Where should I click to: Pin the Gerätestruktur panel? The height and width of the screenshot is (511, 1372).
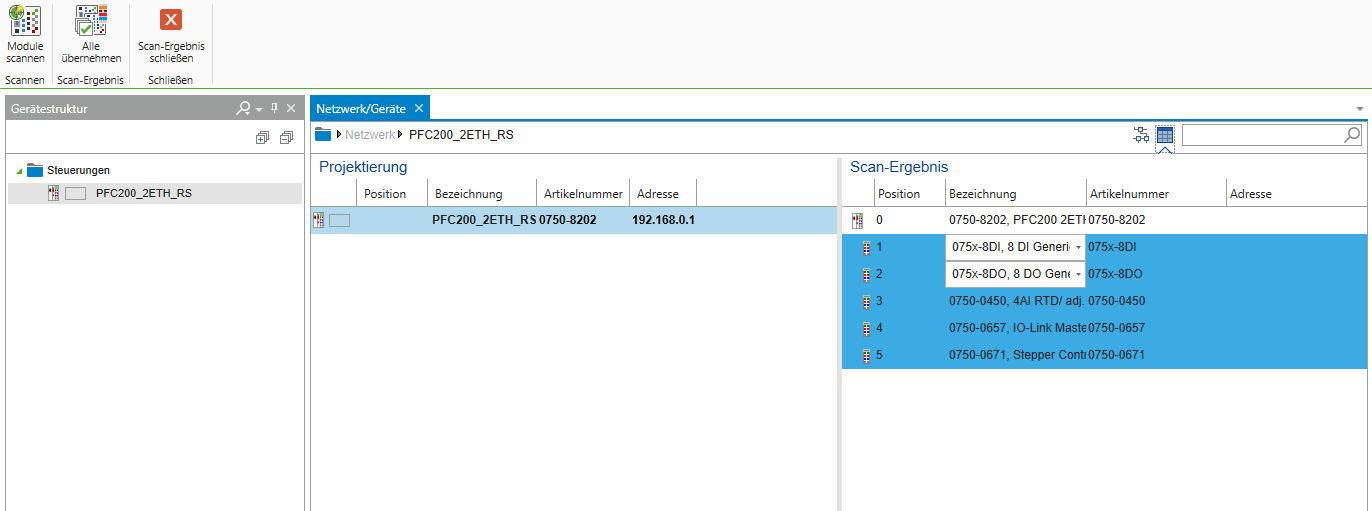(274, 108)
